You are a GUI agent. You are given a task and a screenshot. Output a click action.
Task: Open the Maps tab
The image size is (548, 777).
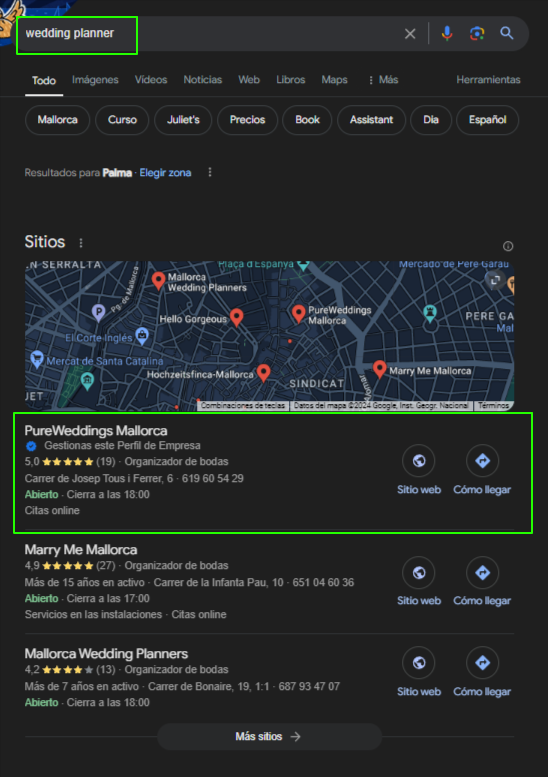[x=334, y=80]
